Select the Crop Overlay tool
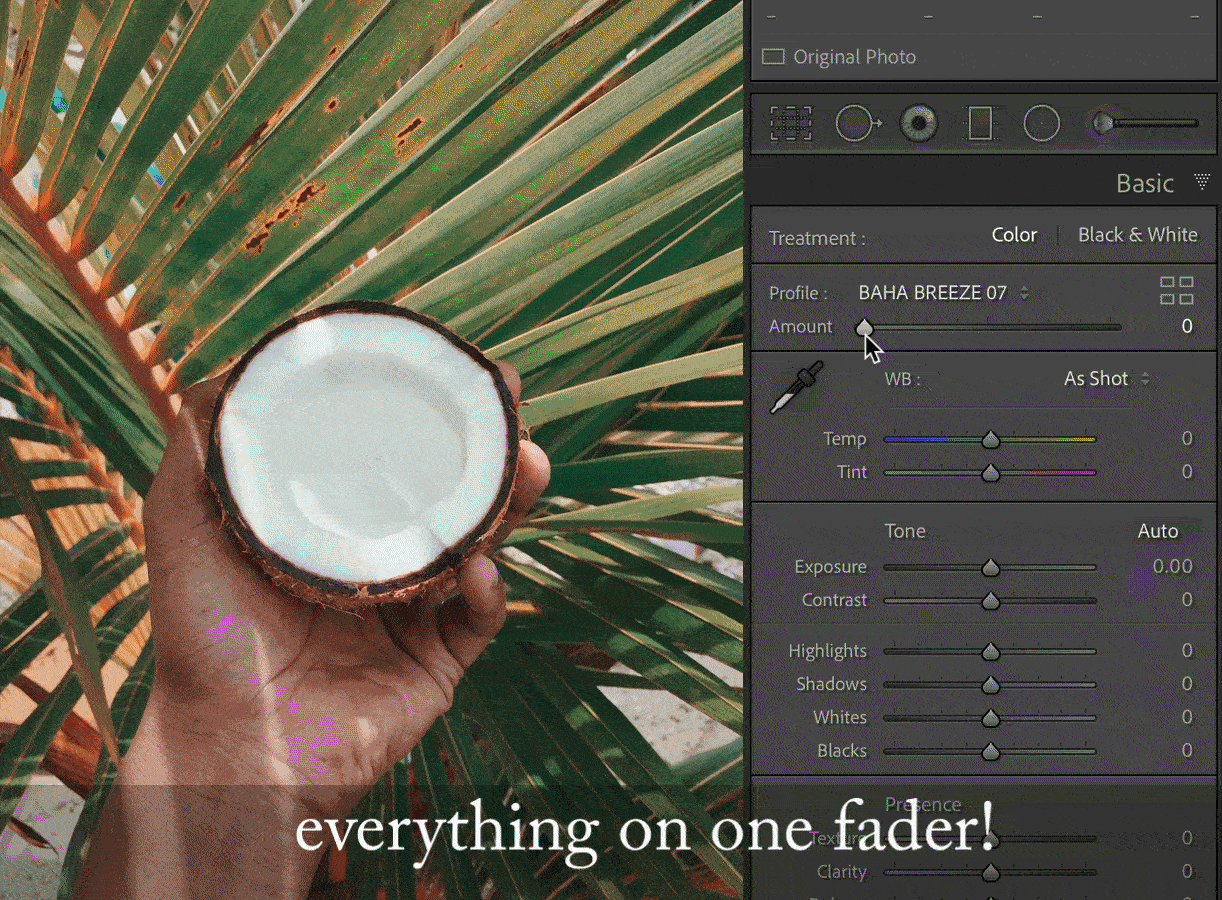Viewport: 1222px width, 900px height. pos(790,124)
